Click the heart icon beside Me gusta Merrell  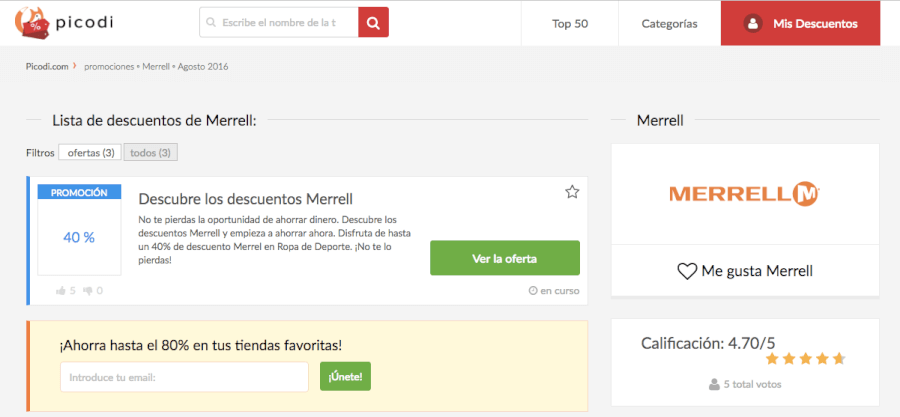pyautogui.click(x=687, y=271)
